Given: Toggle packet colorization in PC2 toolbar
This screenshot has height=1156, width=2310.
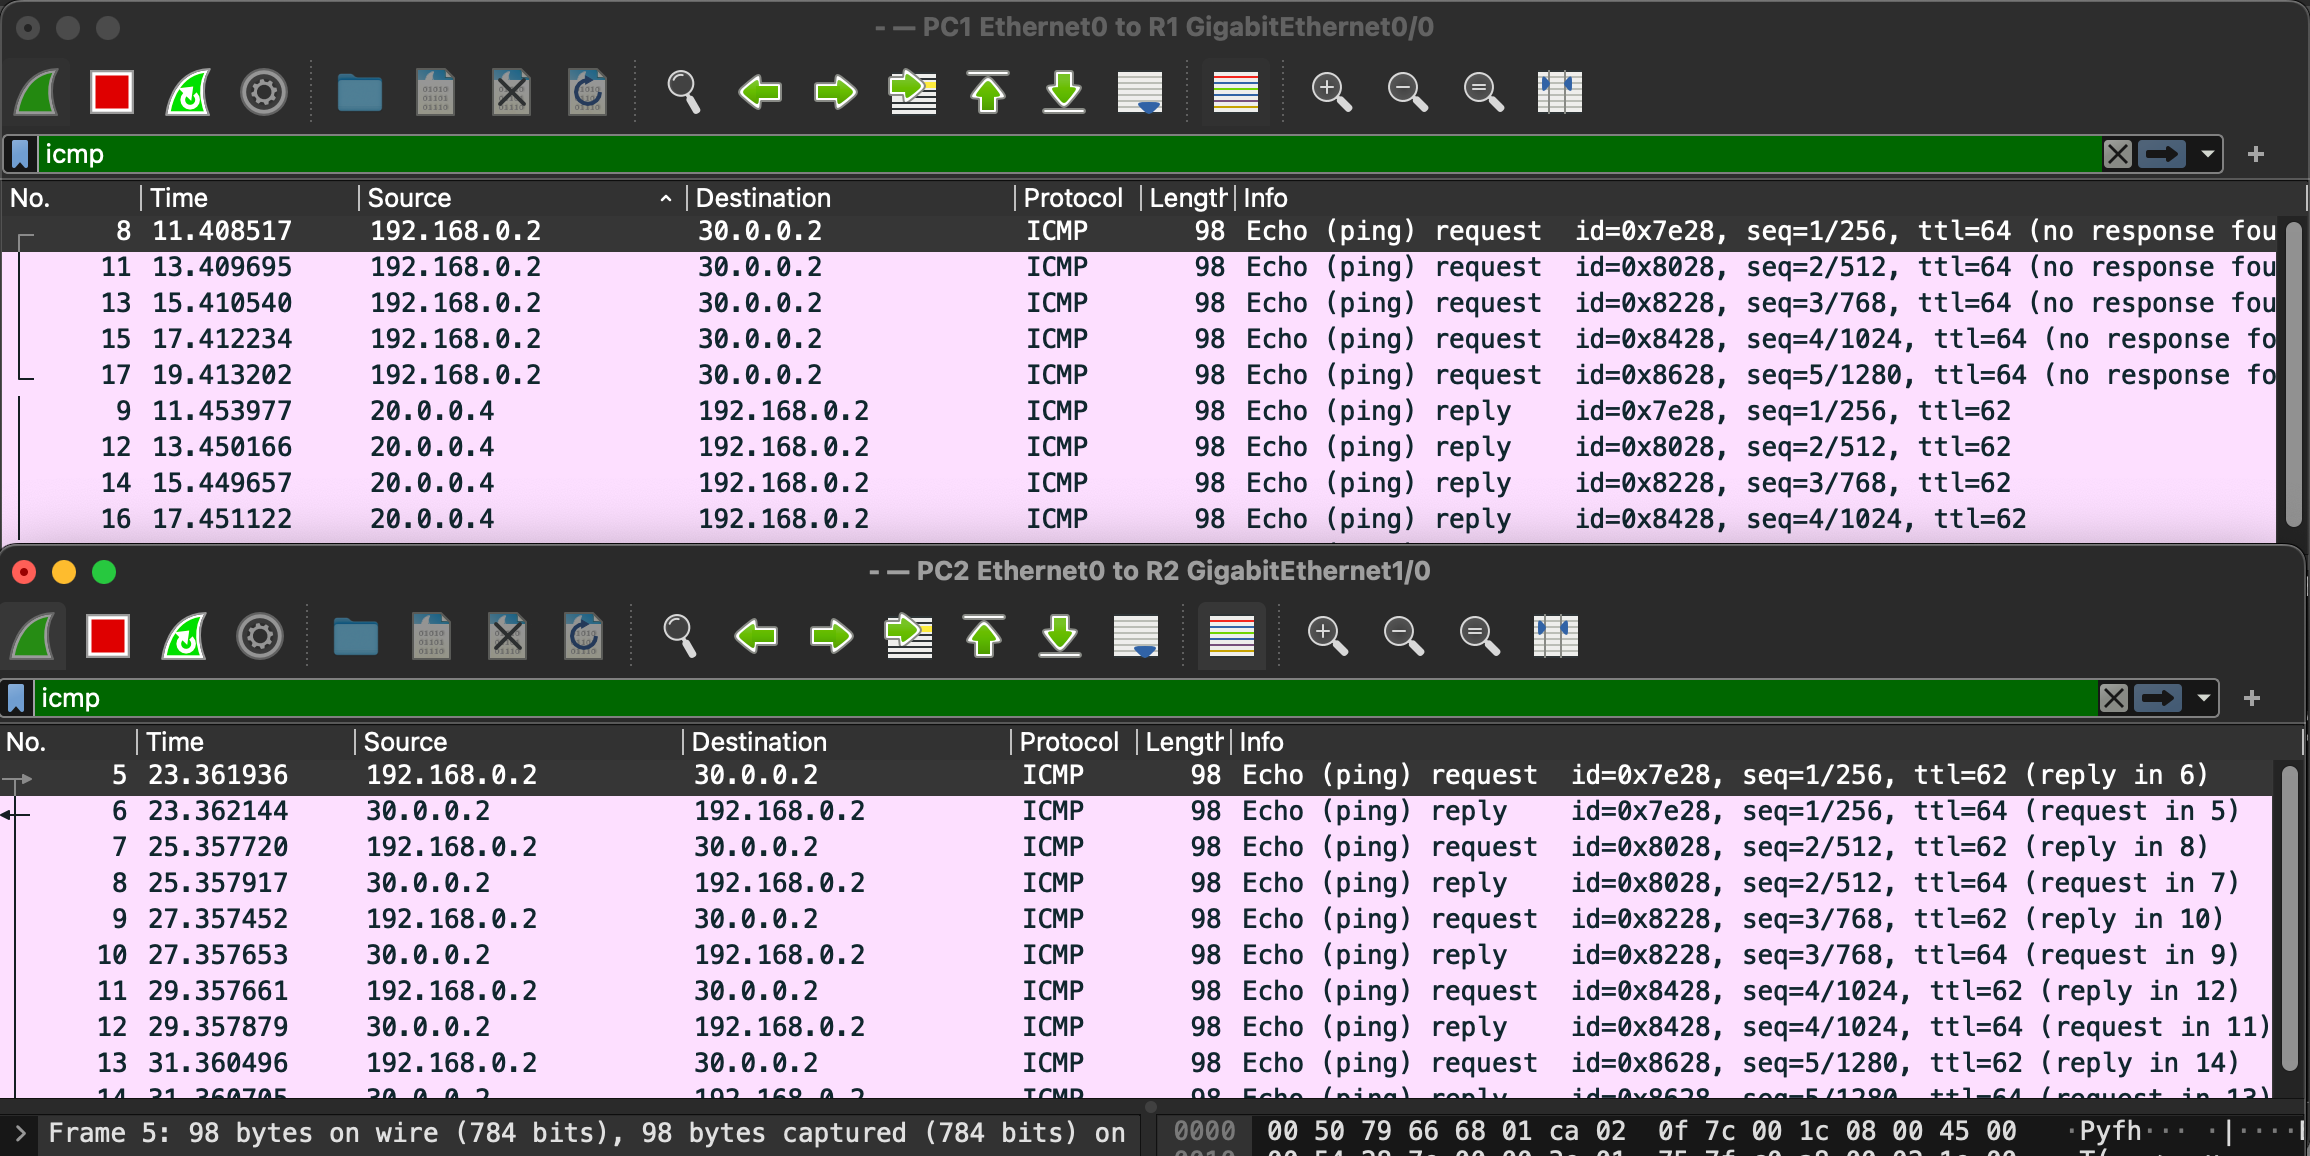Looking at the screenshot, I should [1232, 636].
